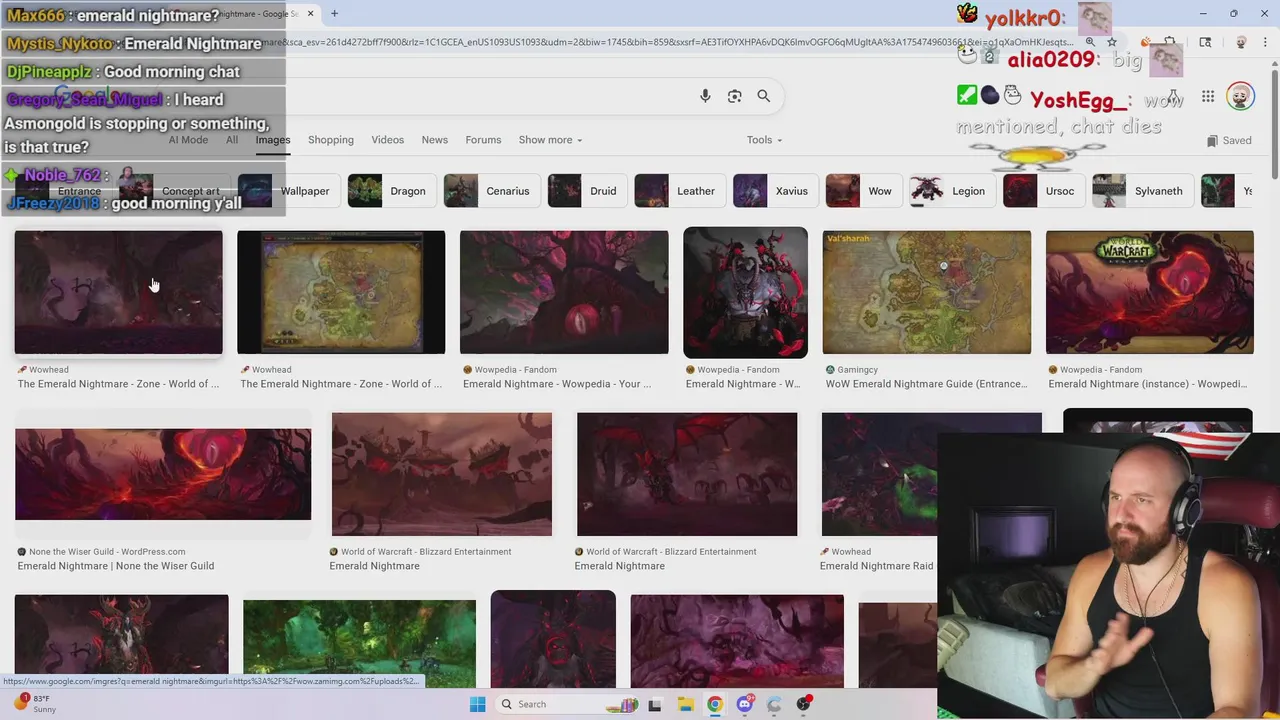This screenshot has width=1280, height=720.
Task: Open the green forest image thumbnail
Action: (359, 643)
